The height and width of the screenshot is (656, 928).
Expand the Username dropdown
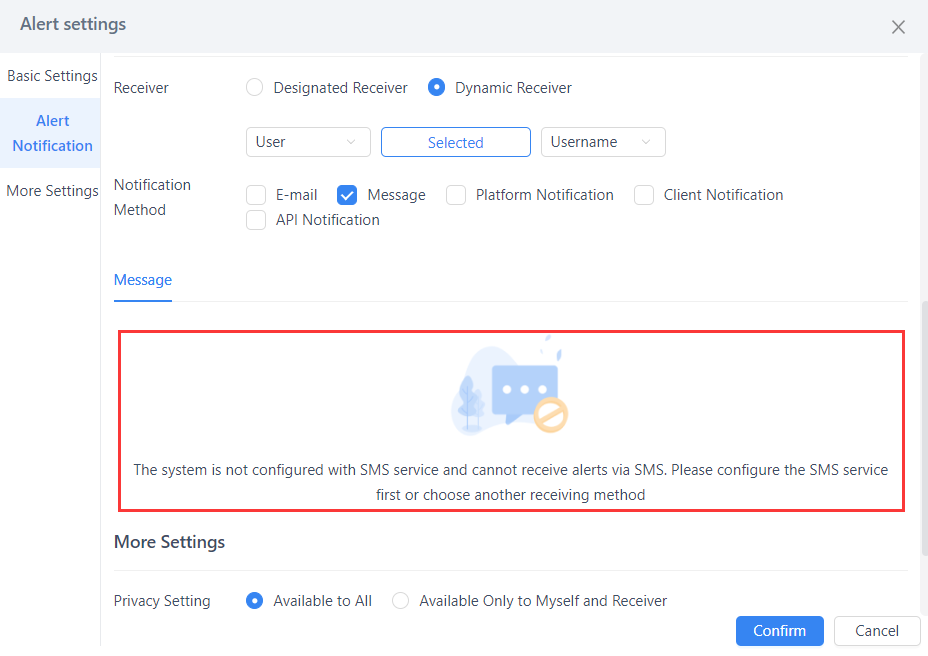603,142
